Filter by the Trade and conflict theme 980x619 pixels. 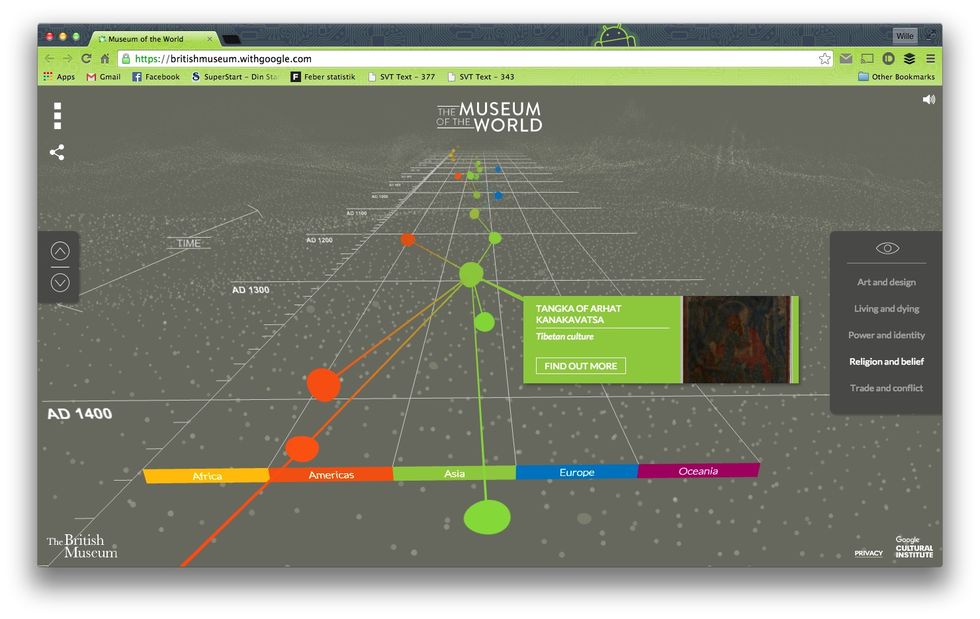[886, 388]
